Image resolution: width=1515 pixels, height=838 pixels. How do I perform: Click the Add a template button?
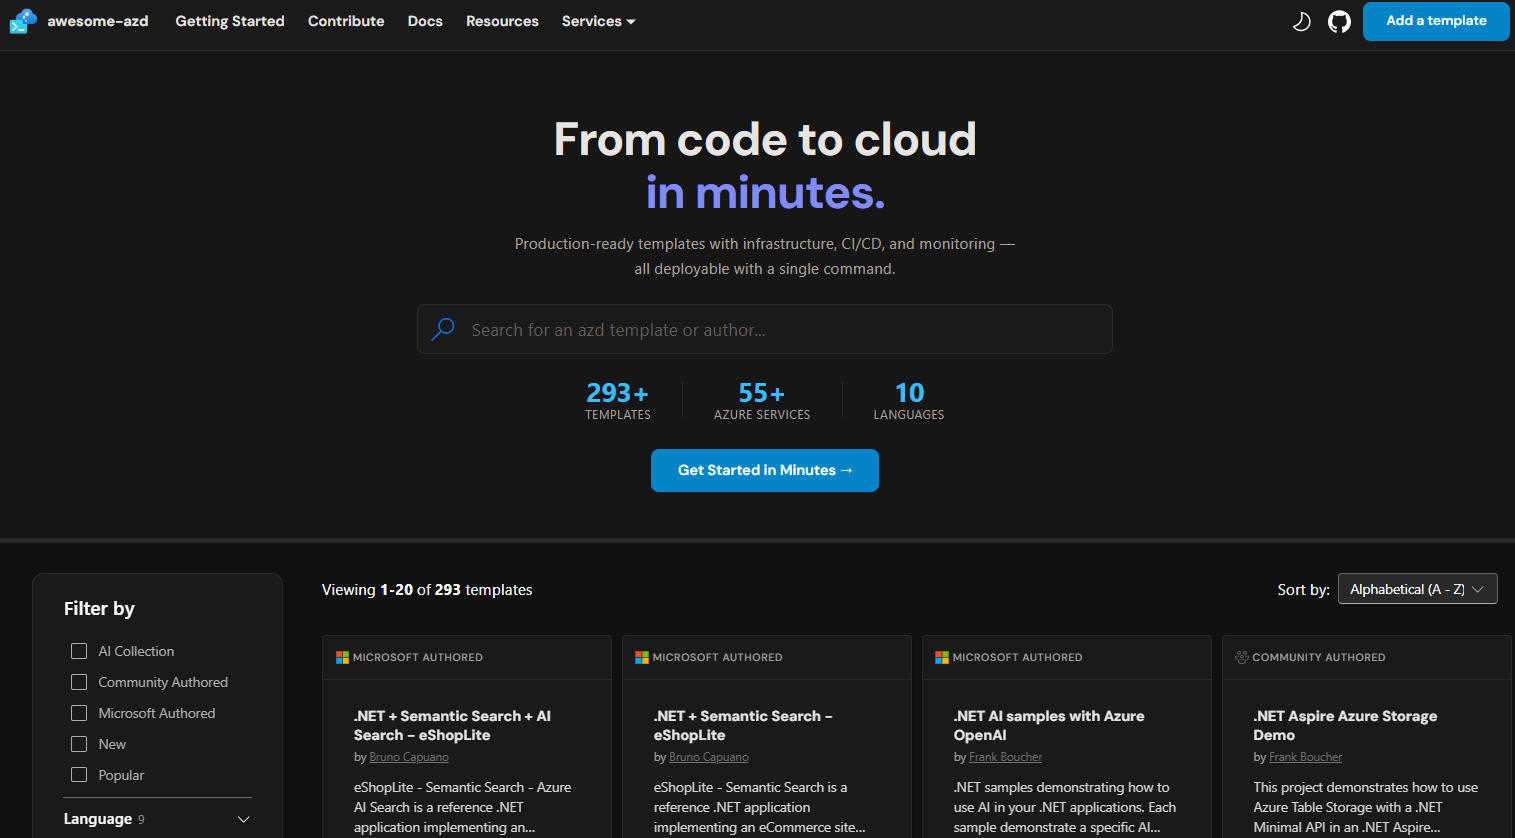1436,21
